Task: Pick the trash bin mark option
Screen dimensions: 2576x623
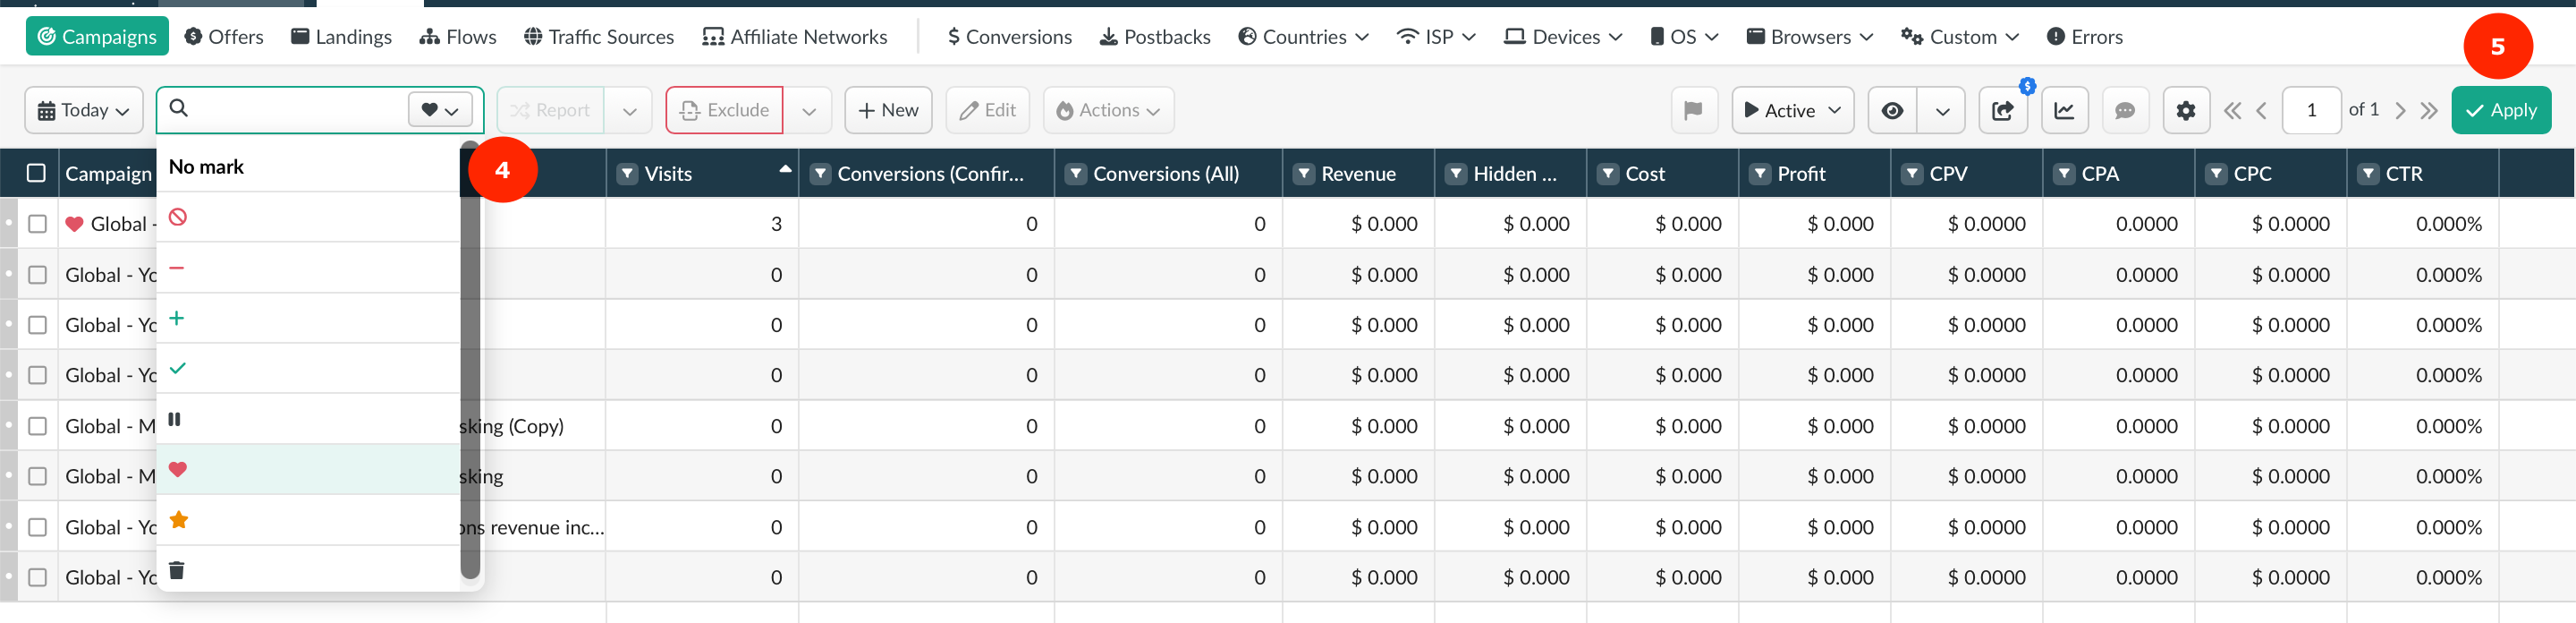Action: click(177, 570)
